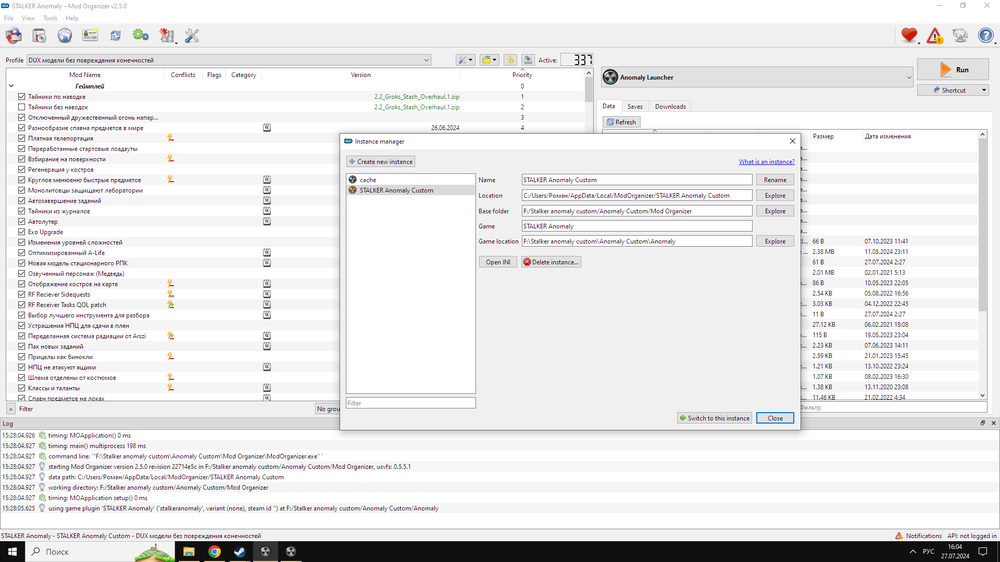
Task: Click the profiles ID card icon
Action: pyautogui.click(x=90, y=36)
